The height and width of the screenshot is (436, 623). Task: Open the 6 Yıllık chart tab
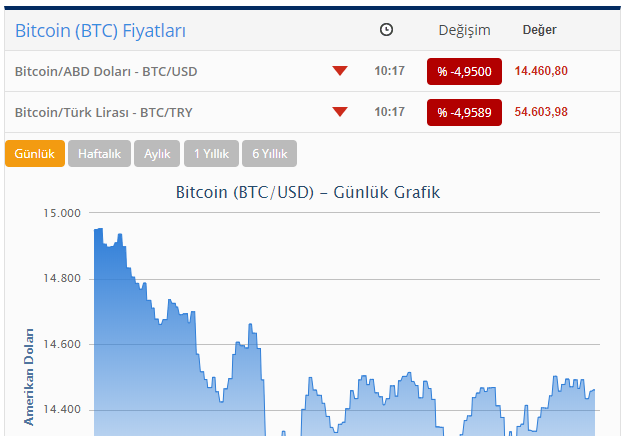coord(269,153)
